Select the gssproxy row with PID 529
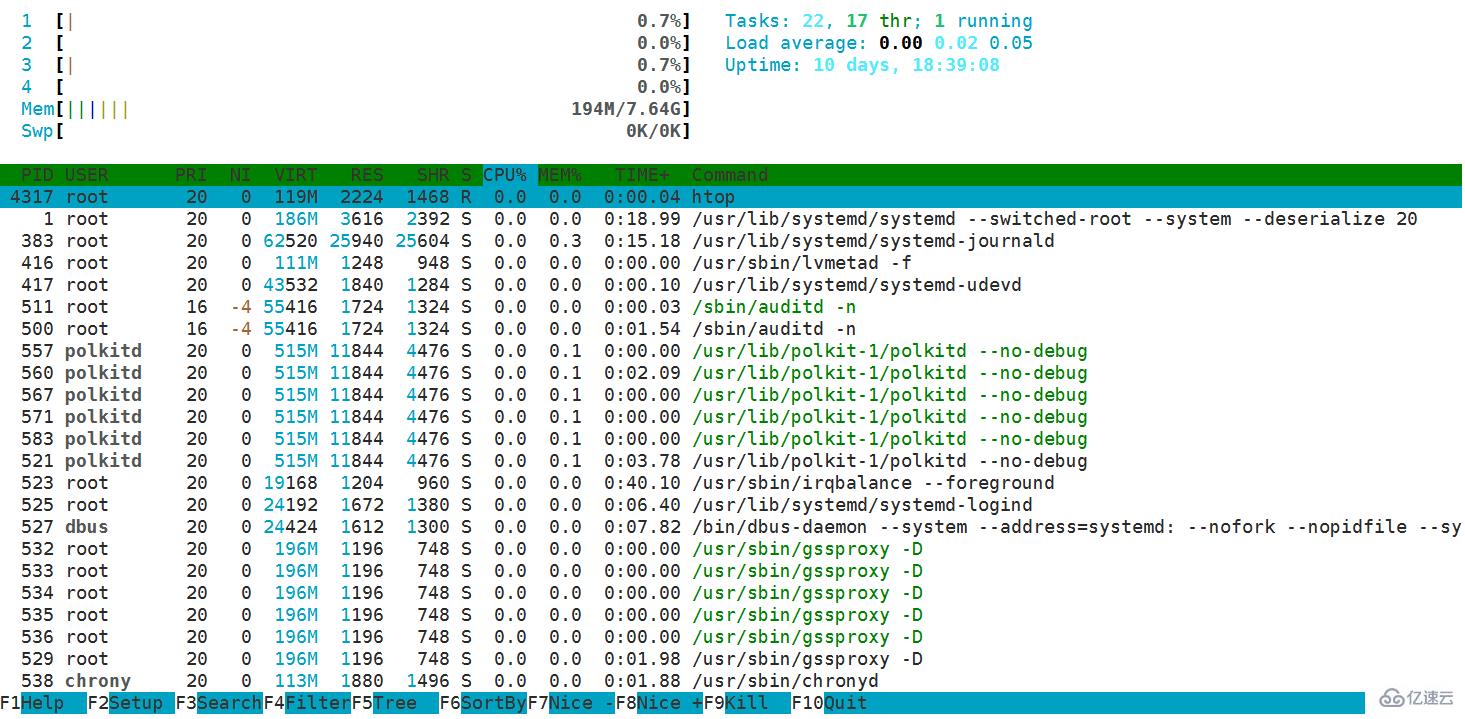Image resolution: width=1465 pixels, height=719 pixels. point(731,659)
